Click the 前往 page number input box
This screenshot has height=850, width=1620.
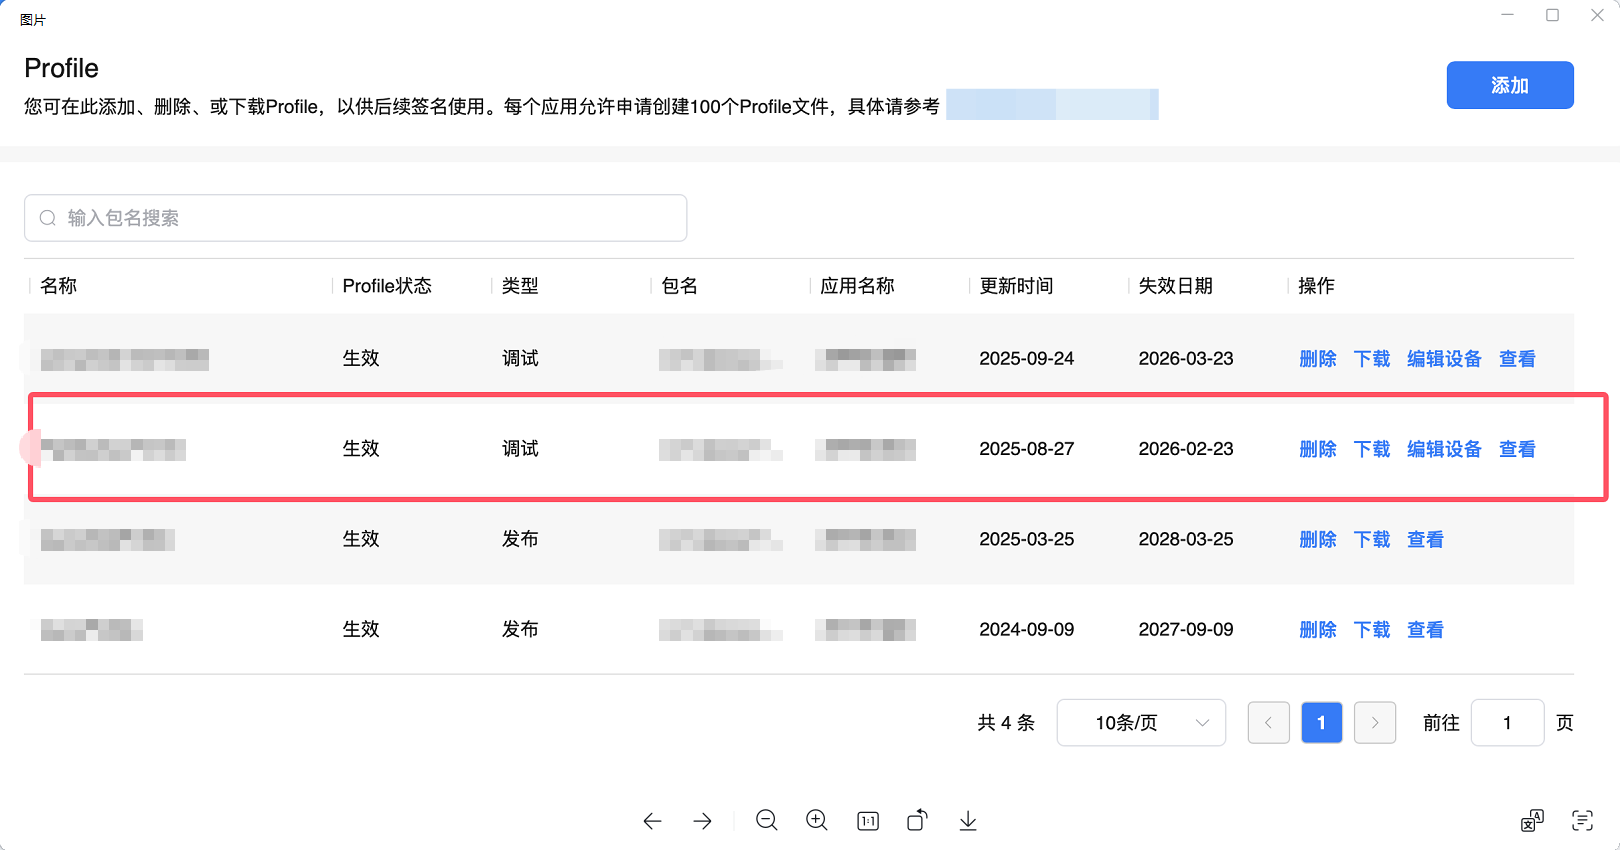1507,723
